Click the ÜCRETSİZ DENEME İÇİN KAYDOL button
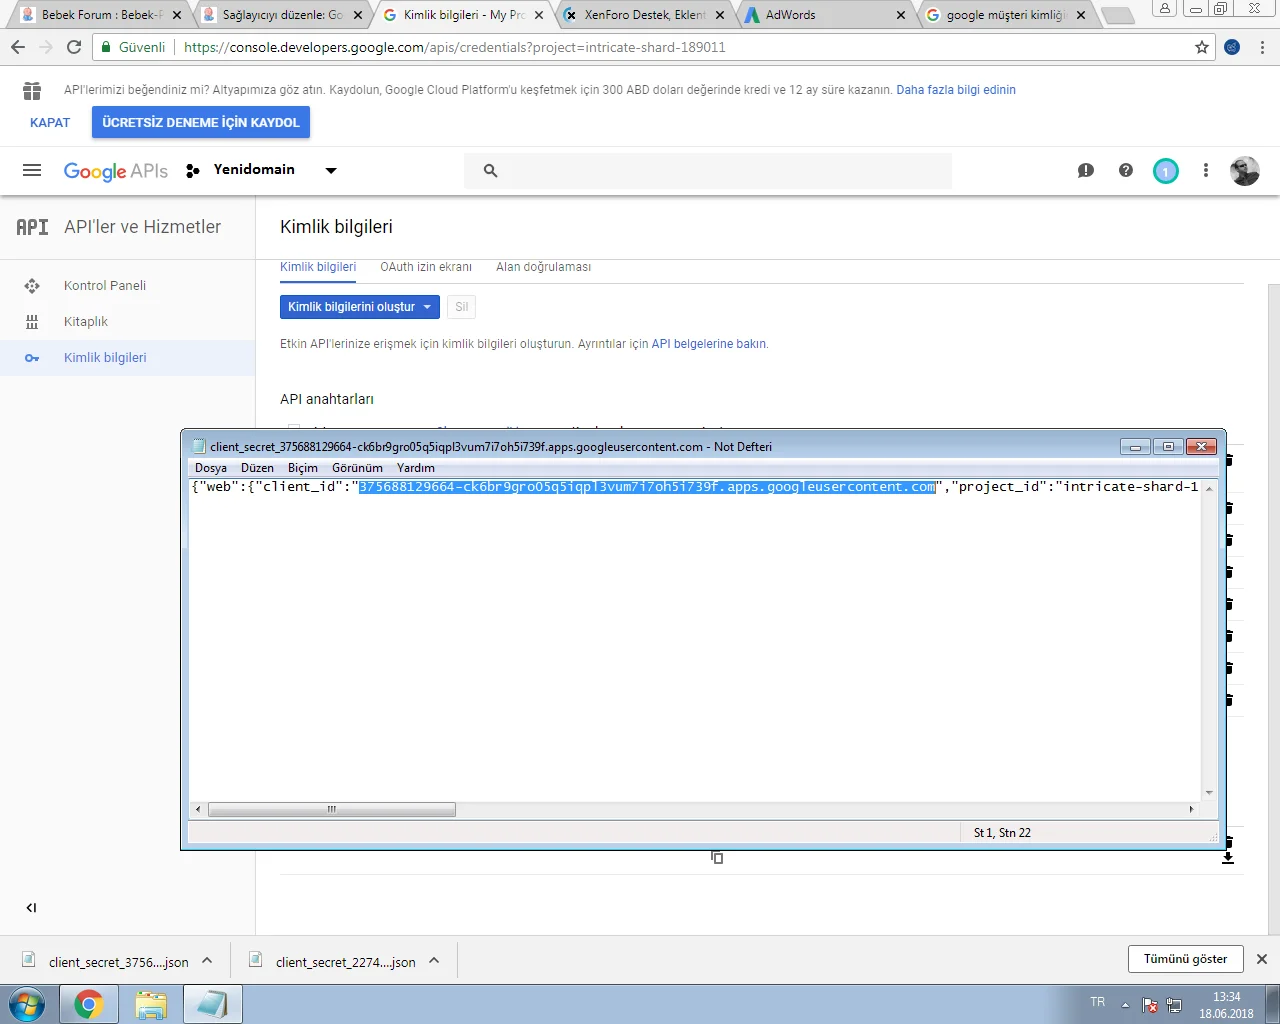Viewport: 1280px width, 1024px height. pyautogui.click(x=201, y=123)
